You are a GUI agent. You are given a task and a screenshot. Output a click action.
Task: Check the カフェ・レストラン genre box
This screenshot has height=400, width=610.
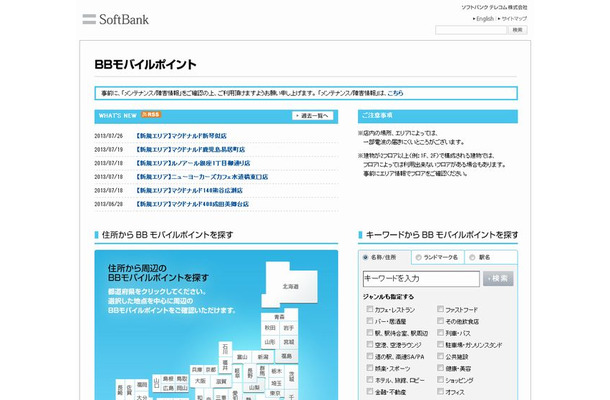click(370, 309)
